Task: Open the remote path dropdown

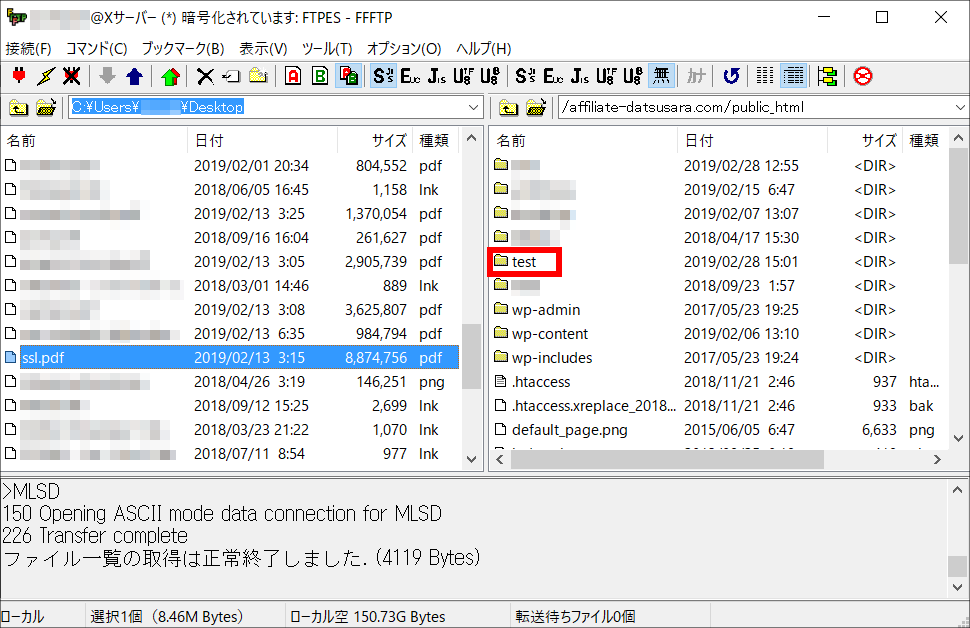Action: pos(958,107)
